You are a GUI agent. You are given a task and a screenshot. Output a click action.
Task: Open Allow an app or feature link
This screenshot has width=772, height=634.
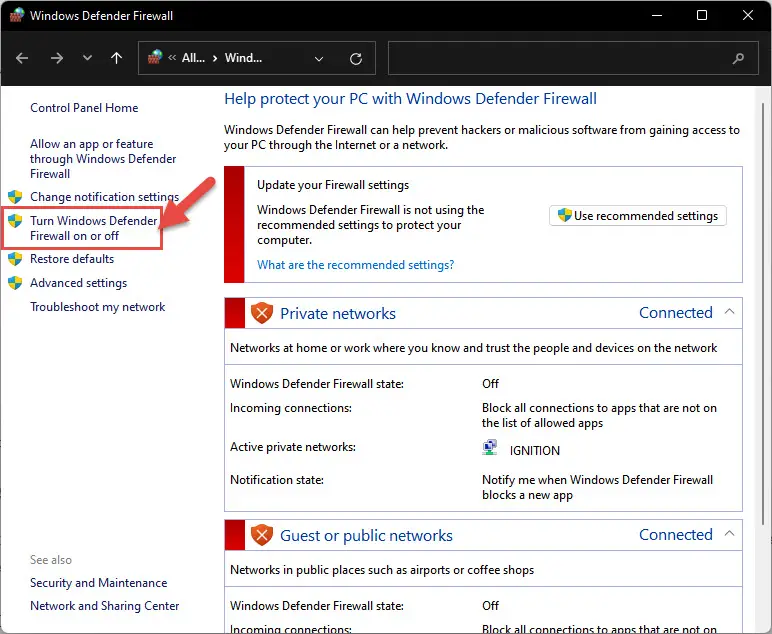[103, 158]
